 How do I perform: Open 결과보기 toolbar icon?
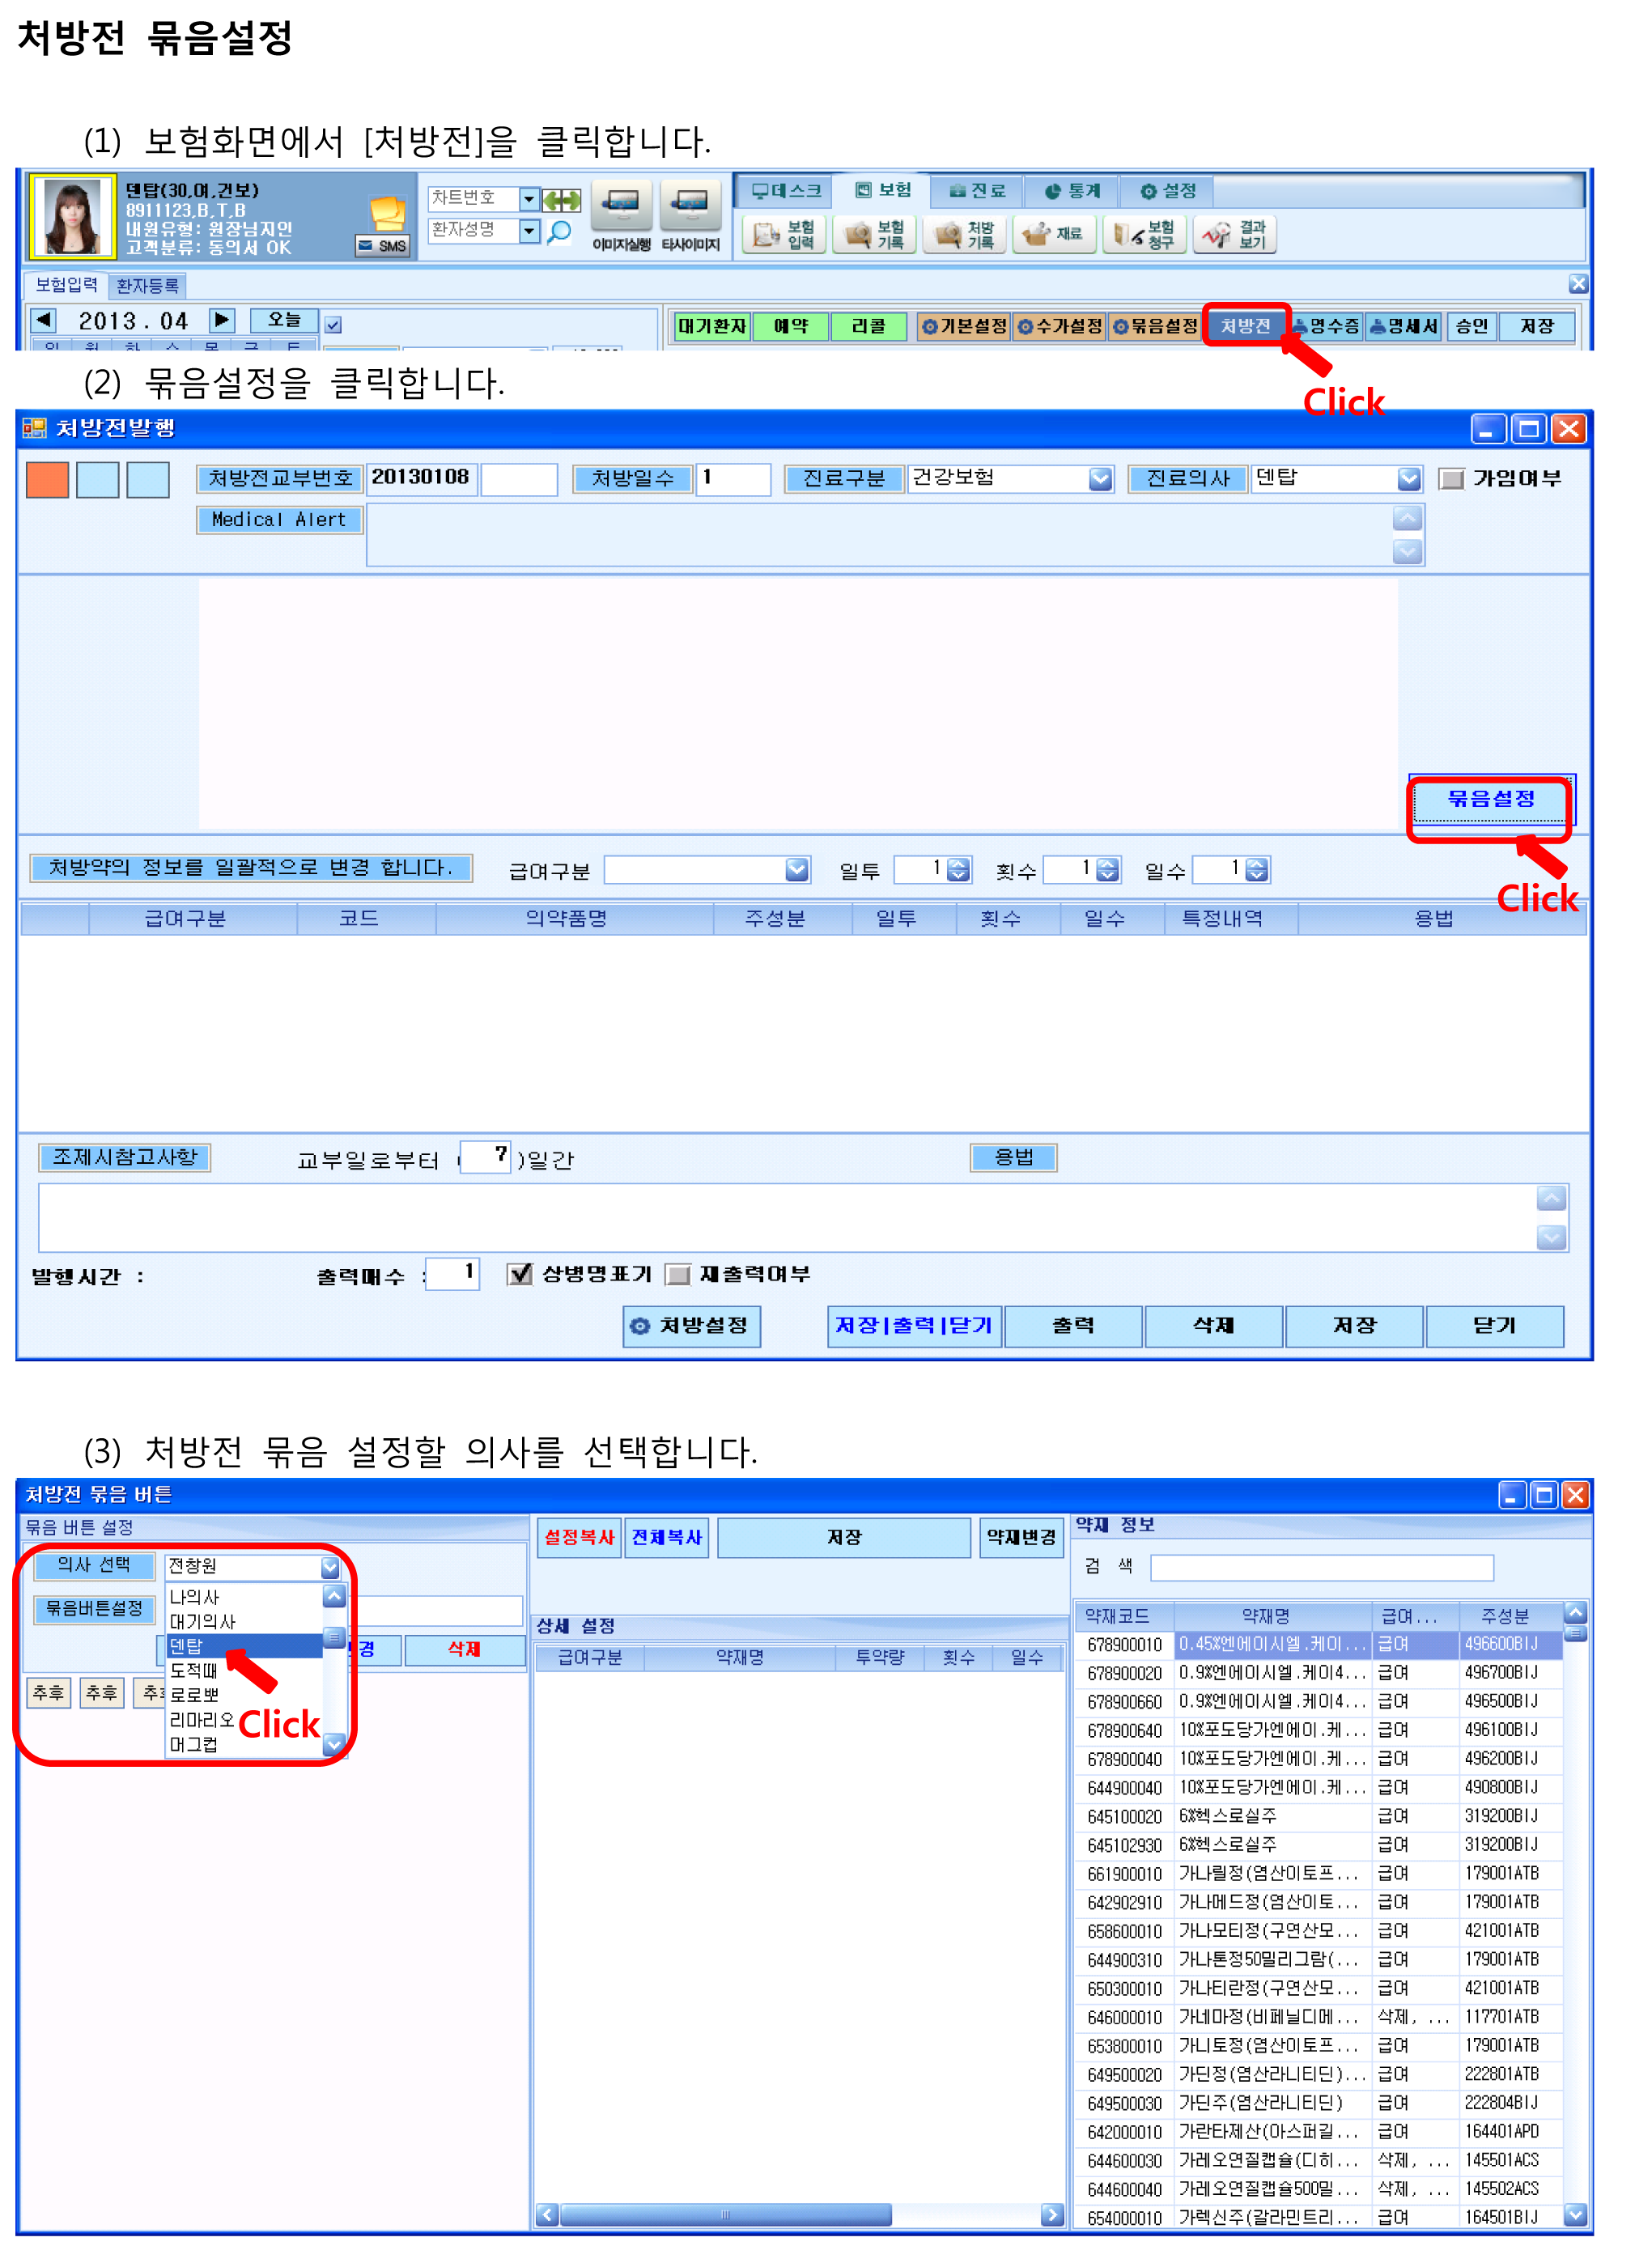[x=1235, y=235]
